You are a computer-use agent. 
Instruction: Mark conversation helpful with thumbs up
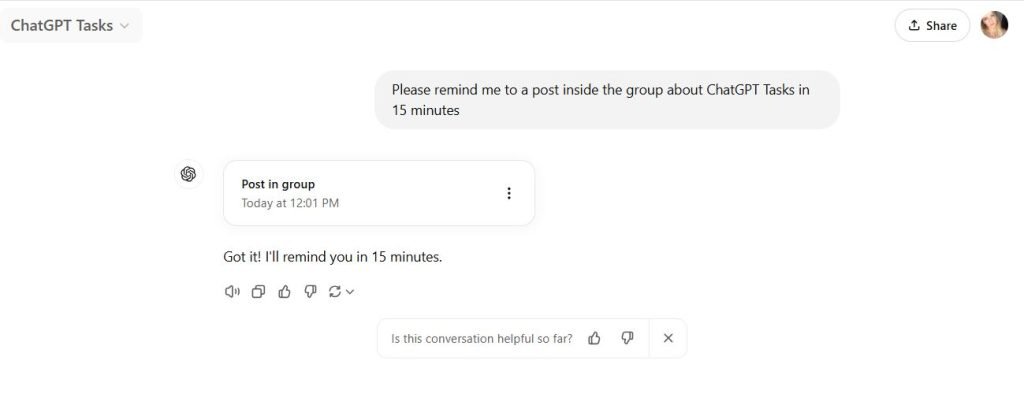click(595, 338)
